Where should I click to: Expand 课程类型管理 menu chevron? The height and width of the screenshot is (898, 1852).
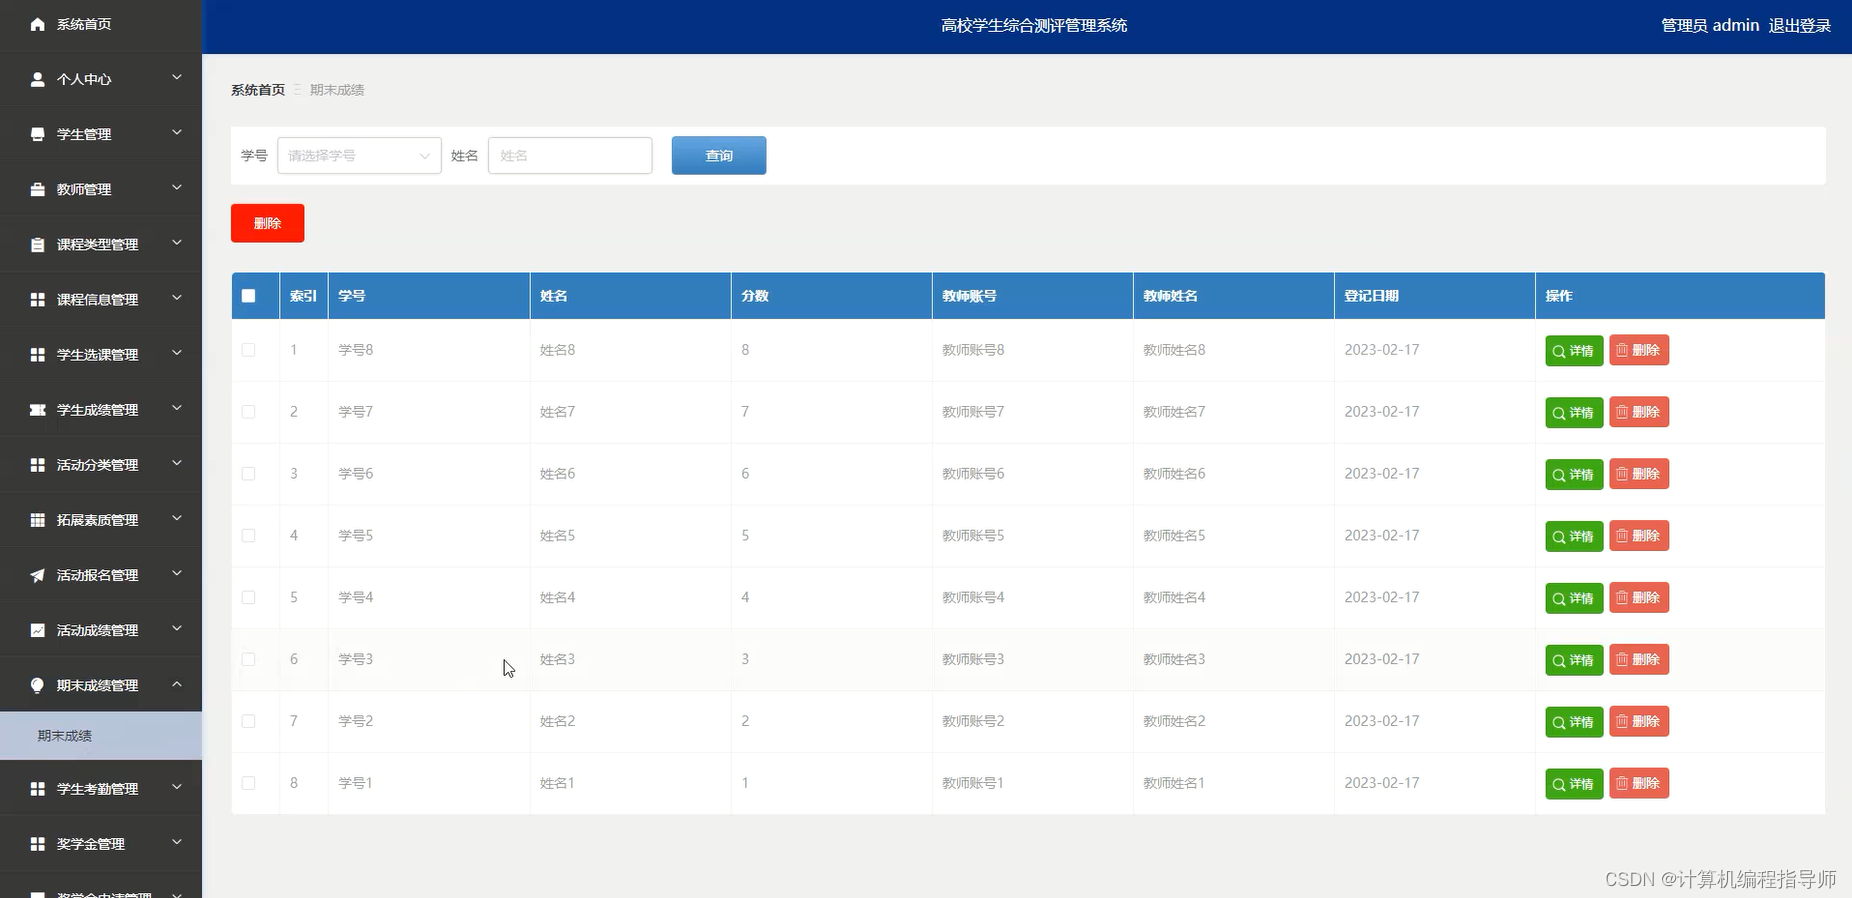[x=177, y=242]
